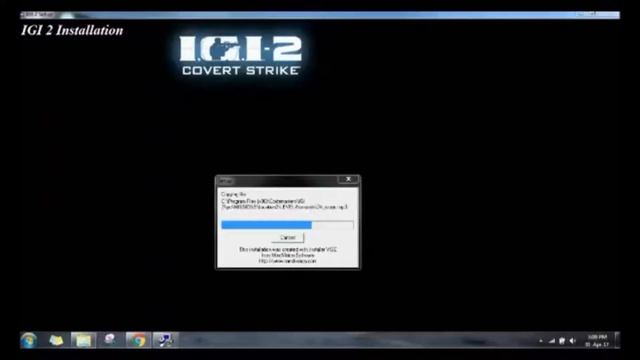Open the taskbar icon left of Chrome
Screen dimensions: 640x360
click(110, 340)
